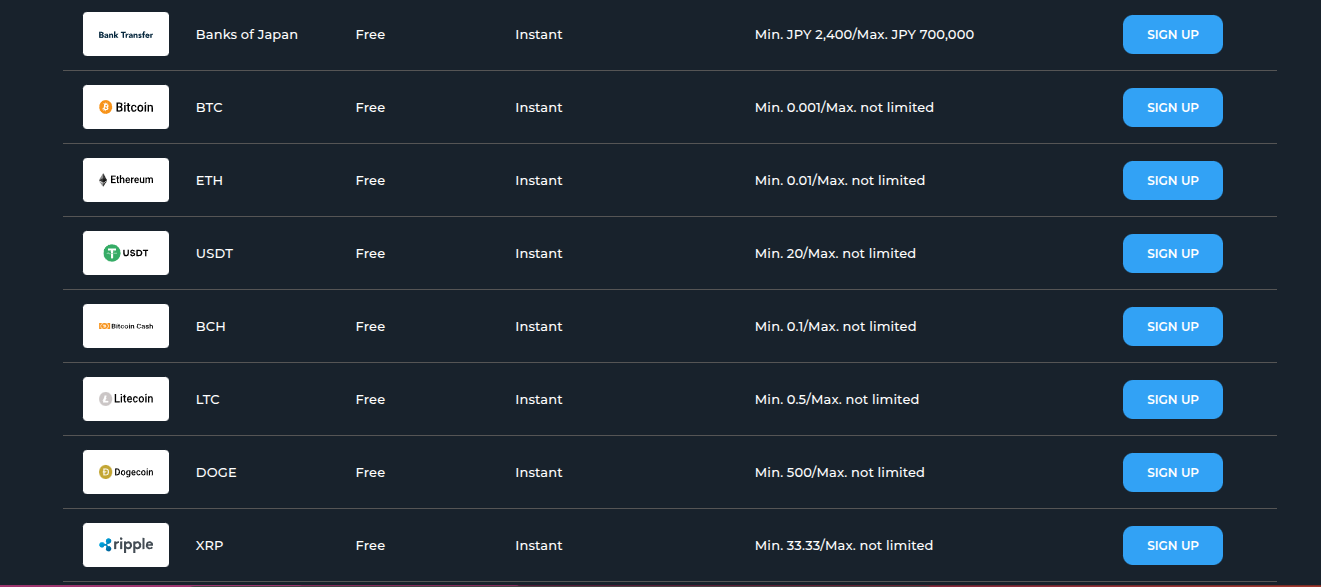Hit Sign Up beside ETH
Viewport: 1321px width, 587px height.
1172,180
